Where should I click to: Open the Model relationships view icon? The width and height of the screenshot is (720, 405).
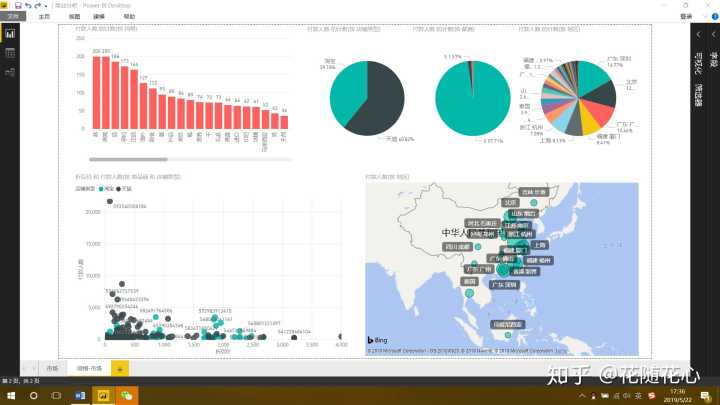coord(10,71)
